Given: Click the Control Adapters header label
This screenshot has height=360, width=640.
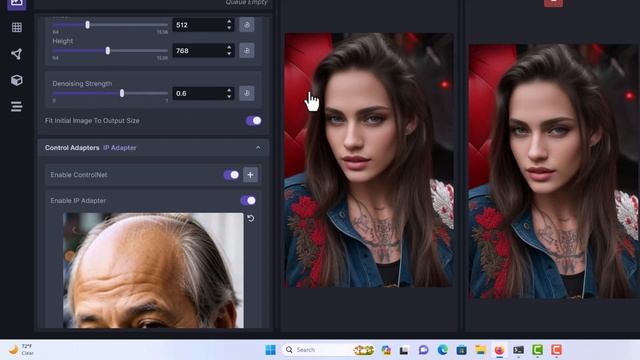Looking at the screenshot, I should pos(72,148).
